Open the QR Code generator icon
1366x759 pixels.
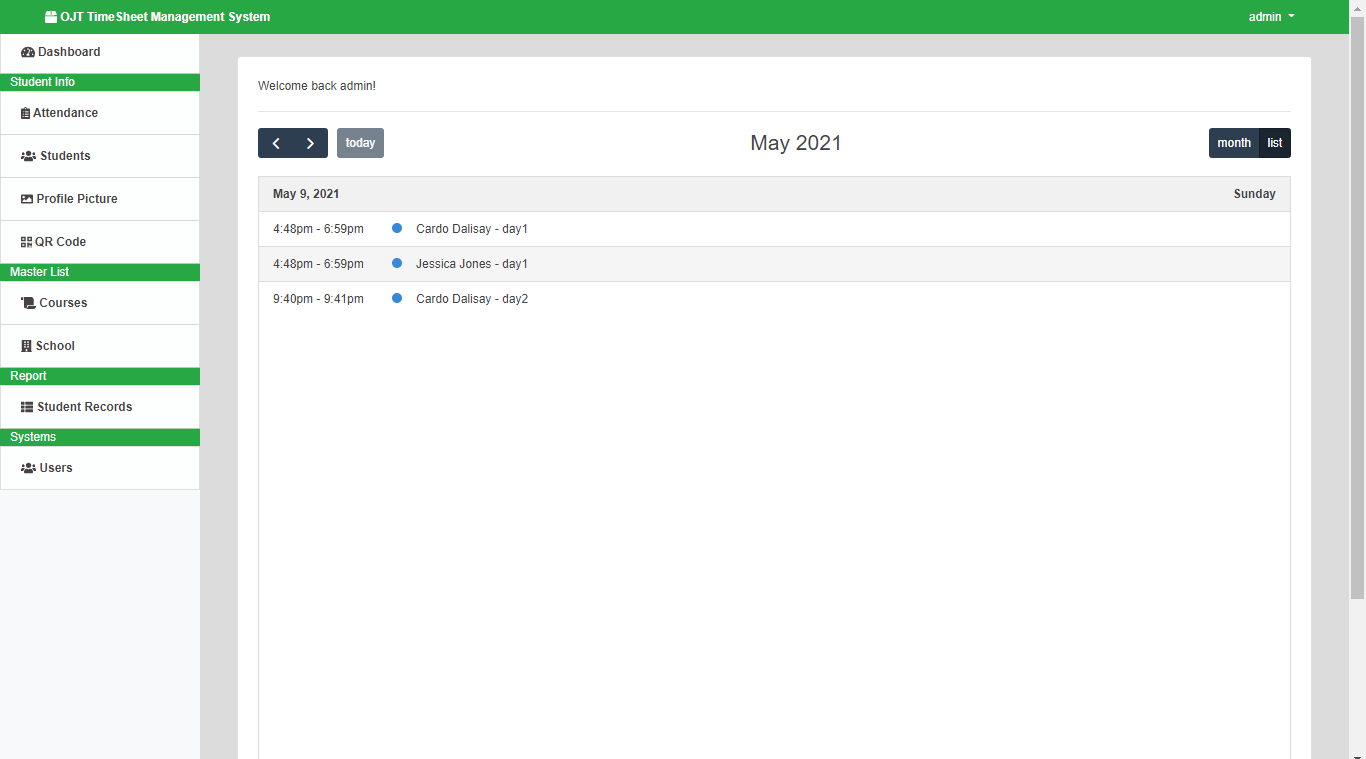click(25, 241)
